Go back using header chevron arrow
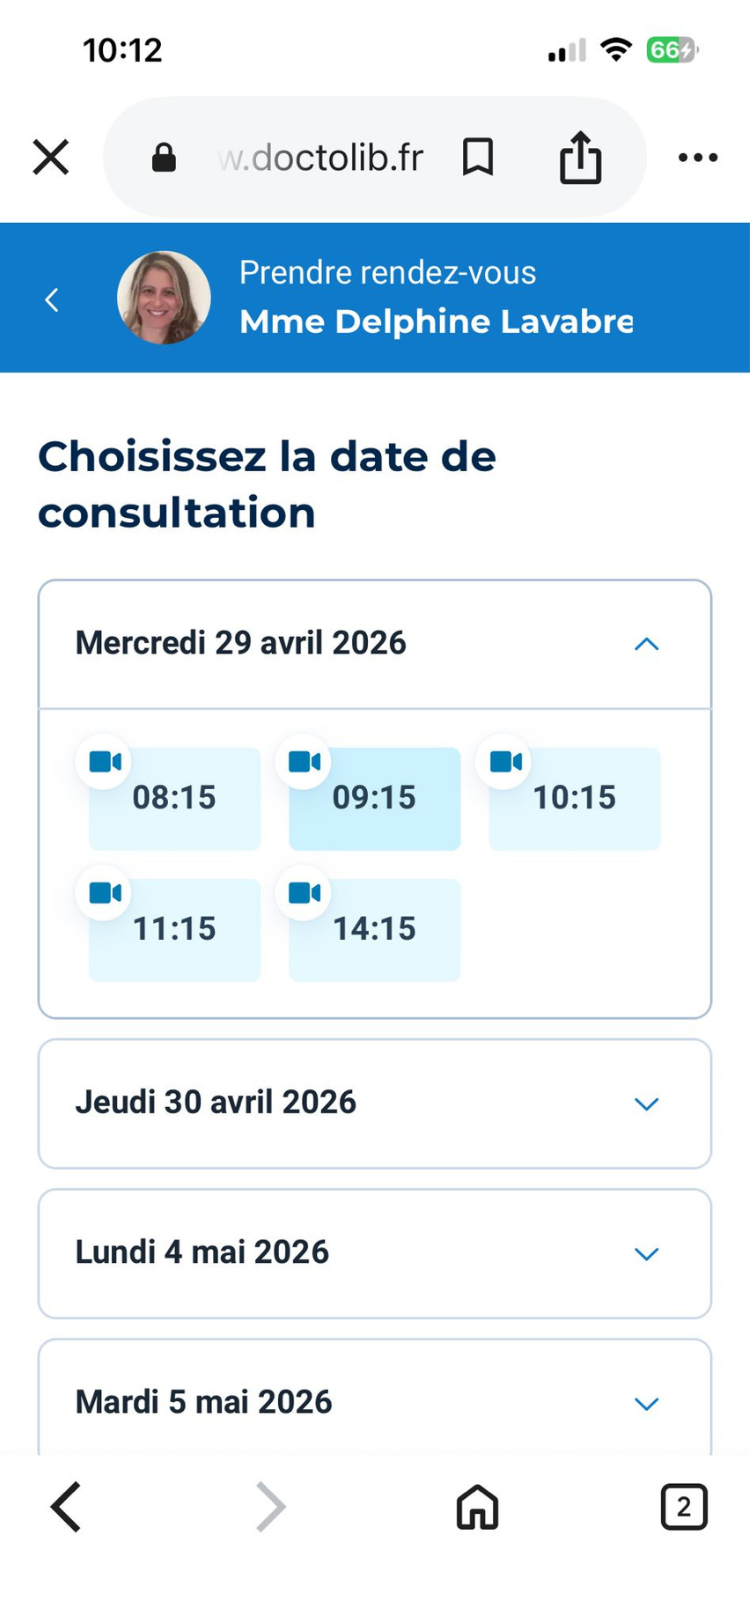This screenshot has height=1624, width=750. (x=52, y=299)
